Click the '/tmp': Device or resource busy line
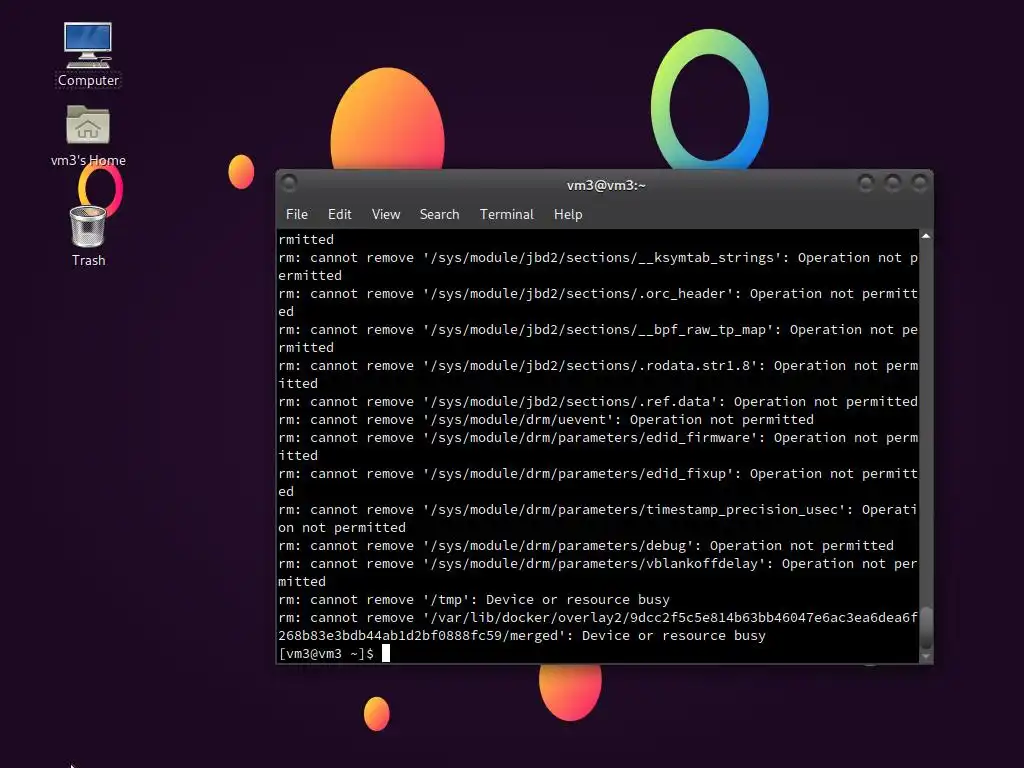1024x768 pixels. tap(474, 599)
